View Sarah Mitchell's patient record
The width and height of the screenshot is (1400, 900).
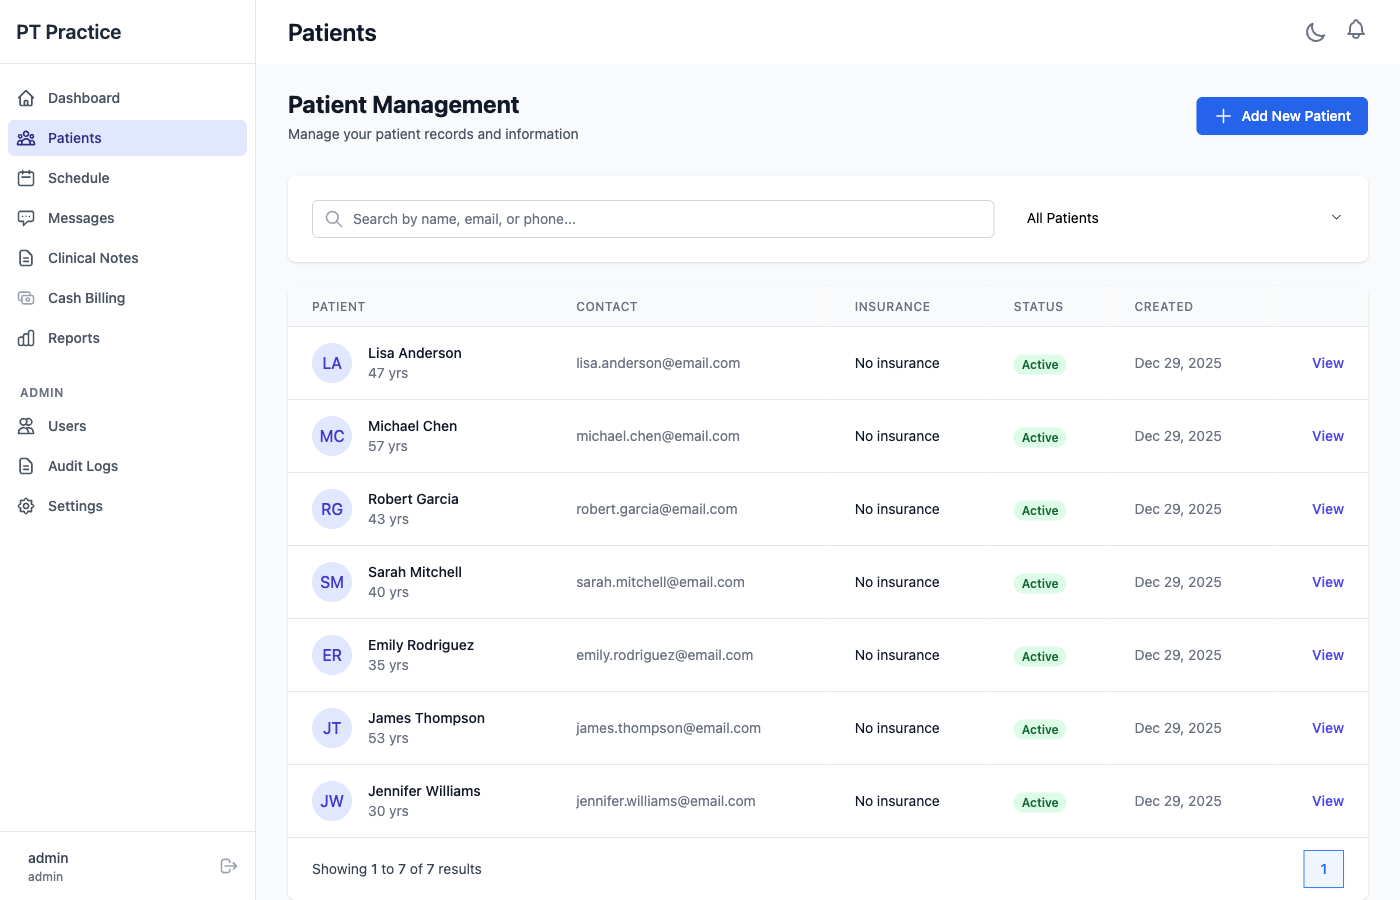pos(1327,582)
